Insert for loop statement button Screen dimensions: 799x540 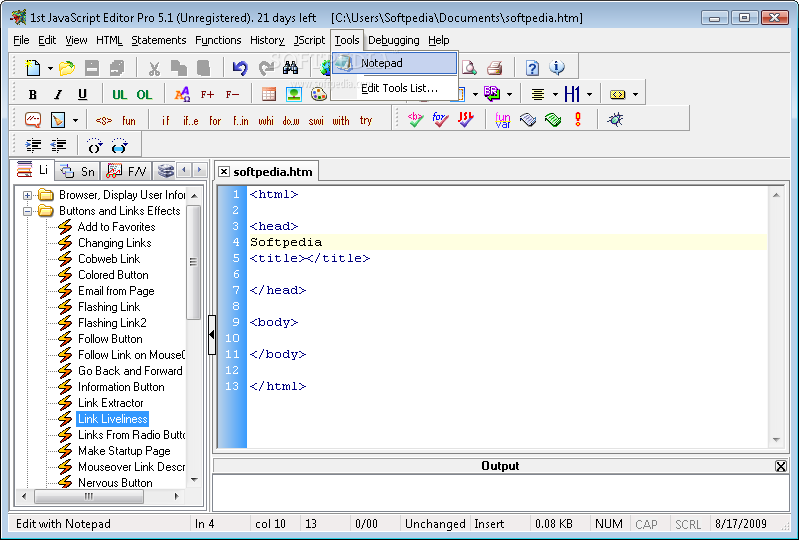(215, 121)
